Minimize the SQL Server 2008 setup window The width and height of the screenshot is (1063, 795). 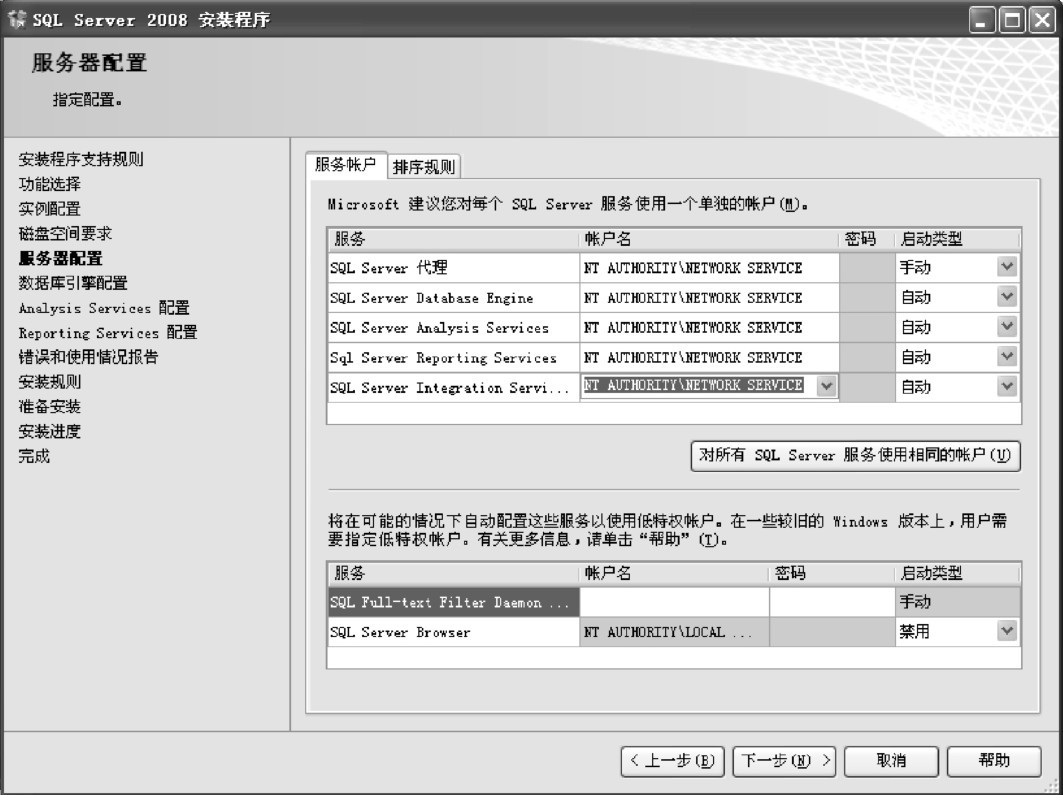(982, 20)
